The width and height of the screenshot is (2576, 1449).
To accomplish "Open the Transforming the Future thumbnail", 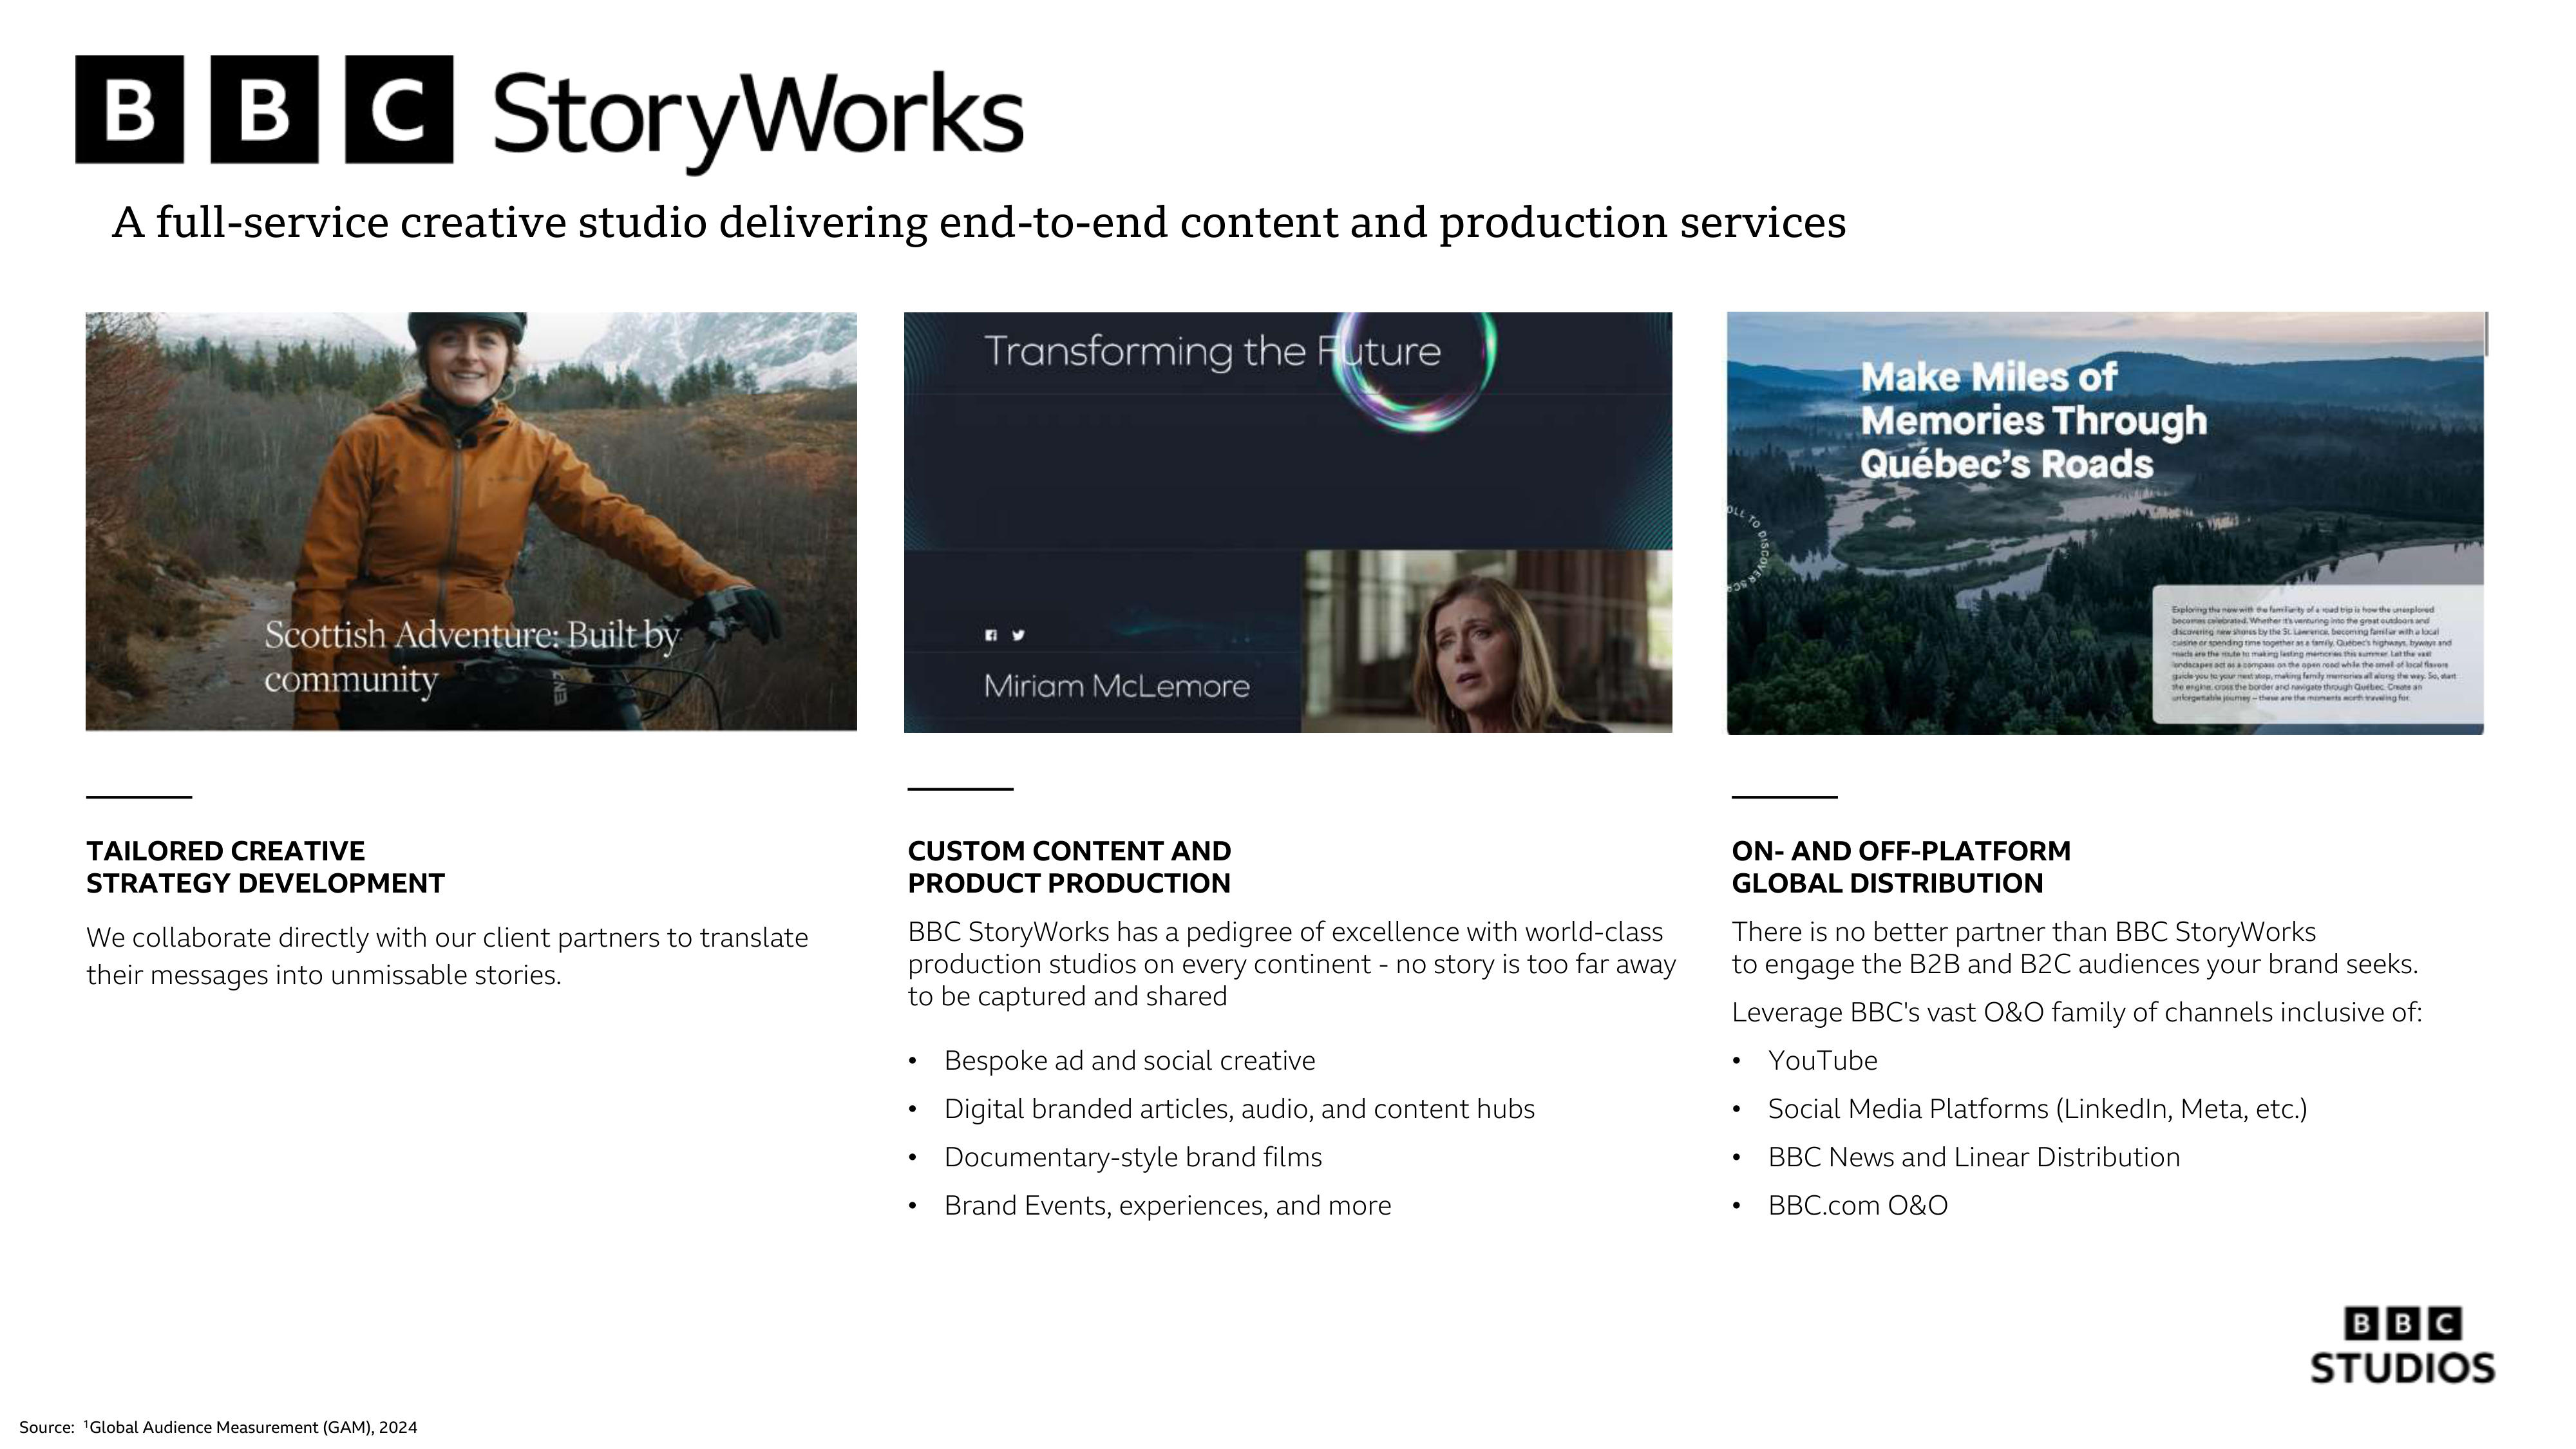I will 1287,522.
